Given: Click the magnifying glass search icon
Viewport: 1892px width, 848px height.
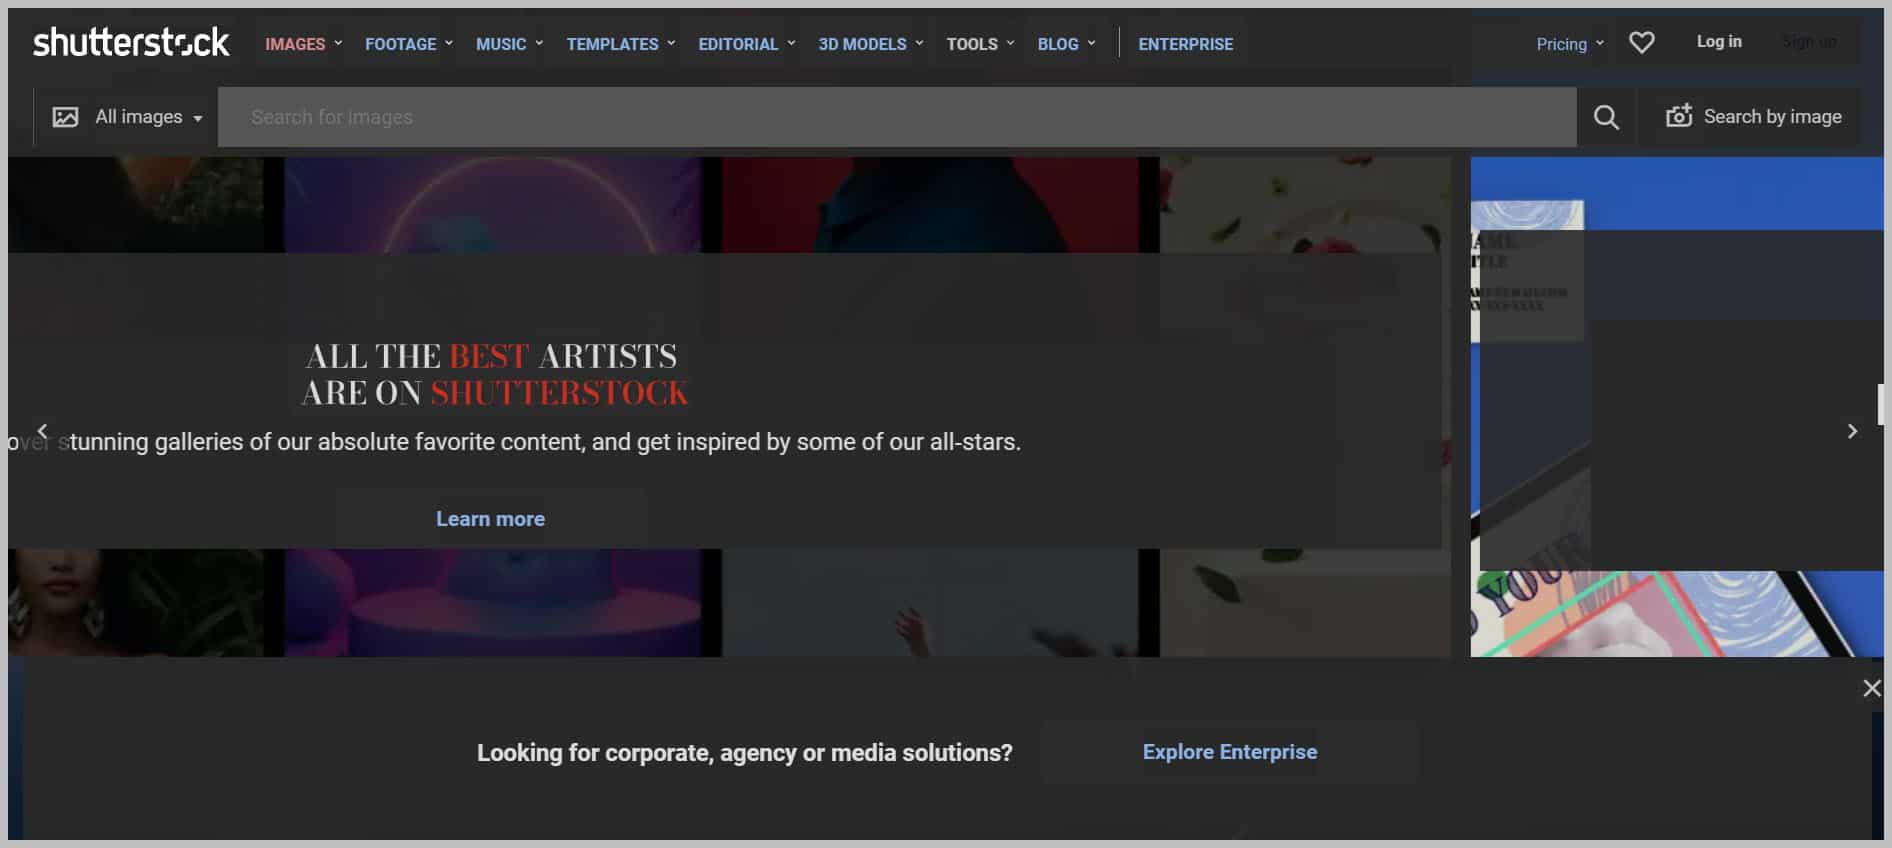Looking at the screenshot, I should [x=1606, y=117].
